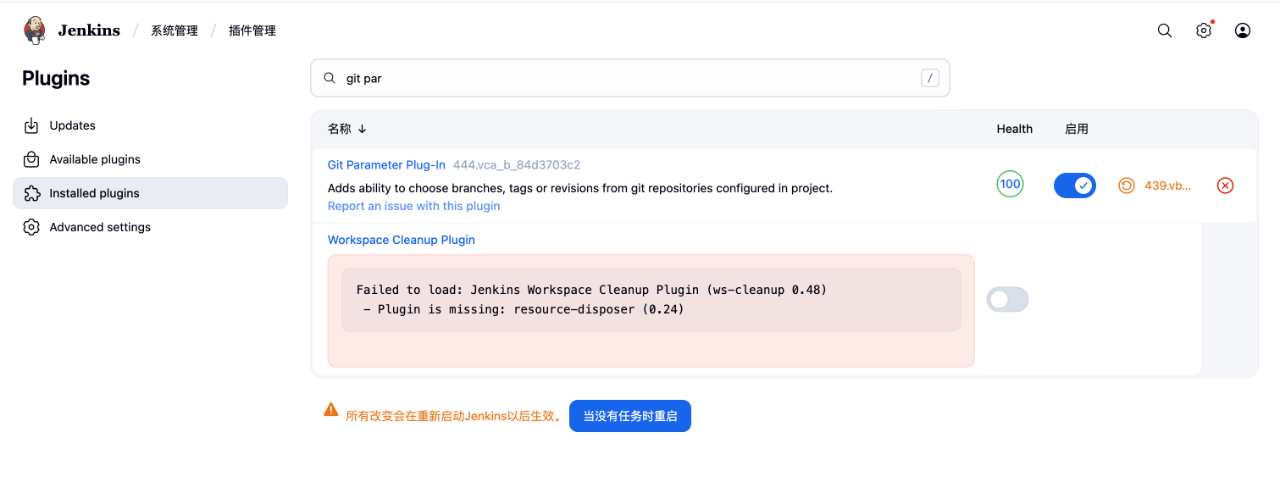The height and width of the screenshot is (482, 1280).
Task: Focus the plugin search field
Action: 630,78
